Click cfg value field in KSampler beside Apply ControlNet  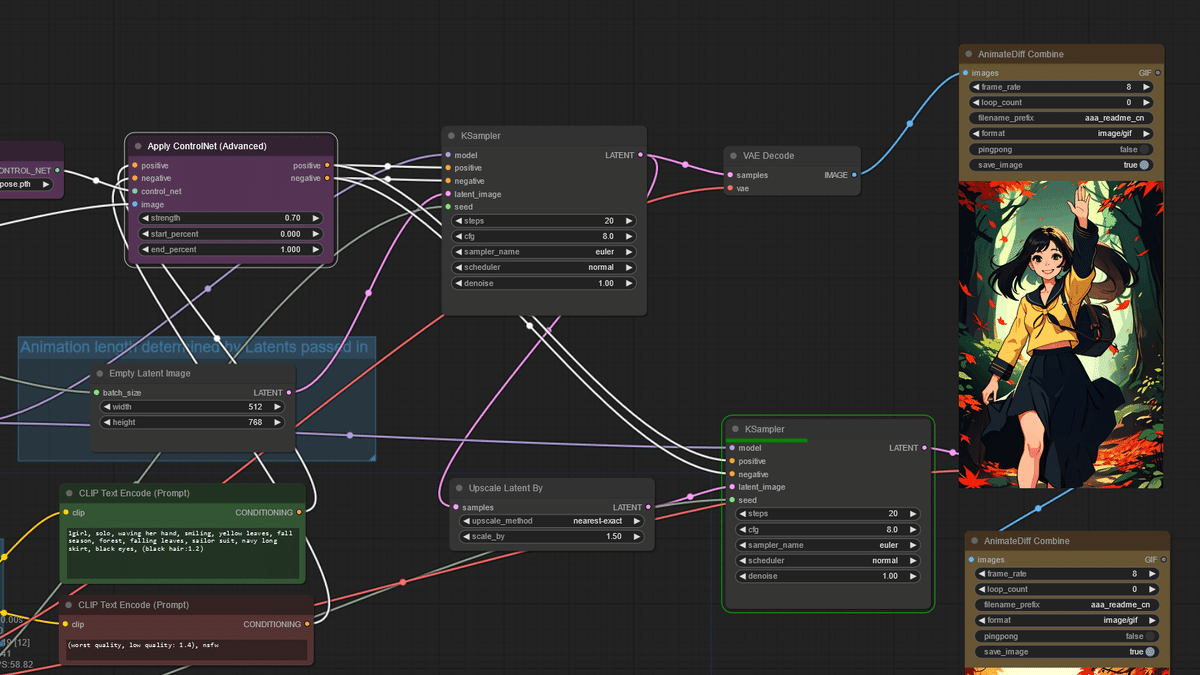pos(543,236)
